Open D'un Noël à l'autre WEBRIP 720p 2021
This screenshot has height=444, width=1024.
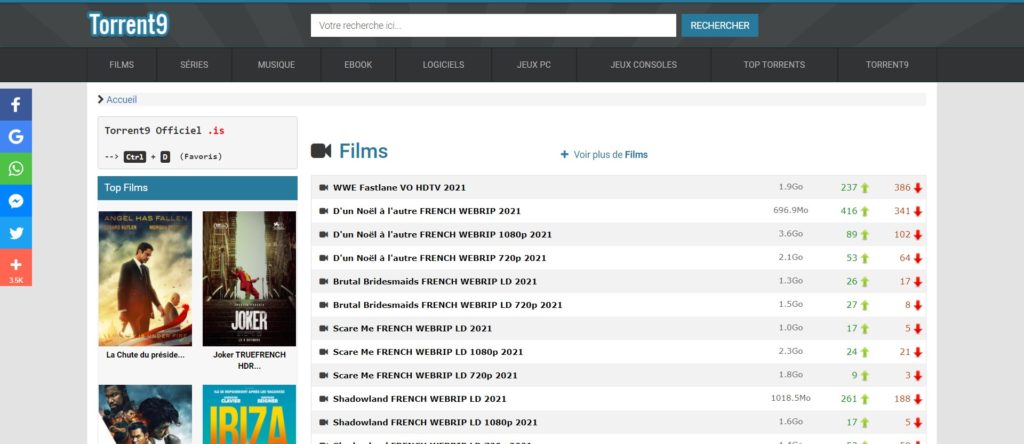click(x=440, y=258)
